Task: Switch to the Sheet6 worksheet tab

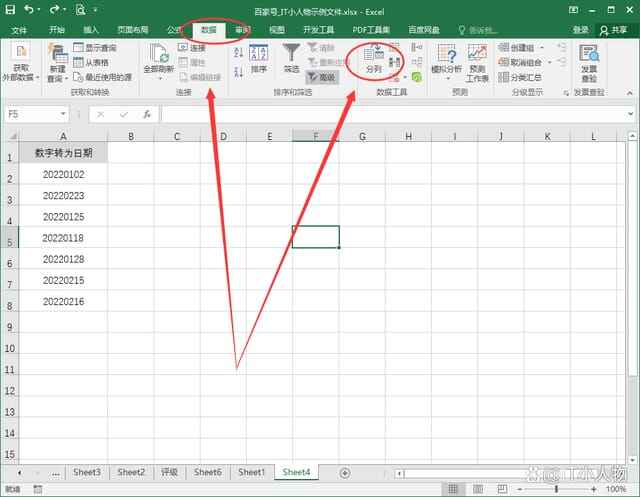Action: point(207,473)
